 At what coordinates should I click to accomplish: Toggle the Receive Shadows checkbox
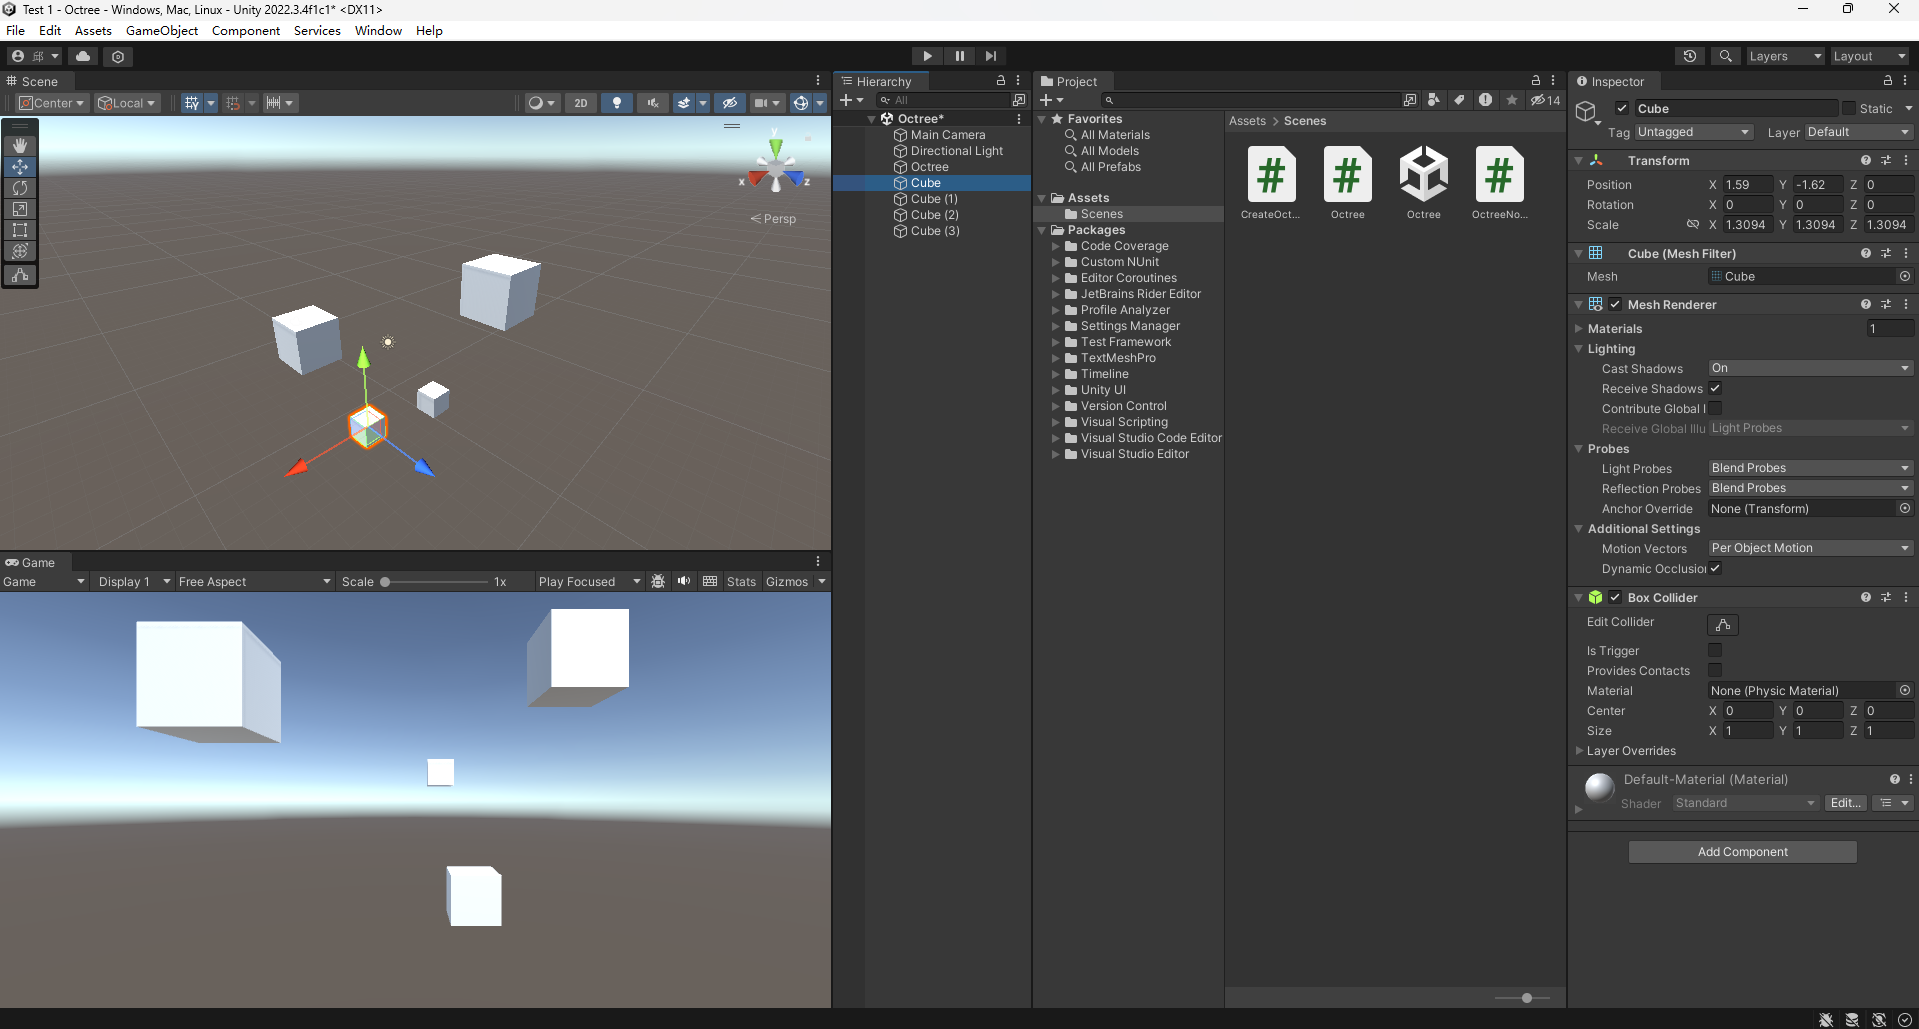[1715, 388]
